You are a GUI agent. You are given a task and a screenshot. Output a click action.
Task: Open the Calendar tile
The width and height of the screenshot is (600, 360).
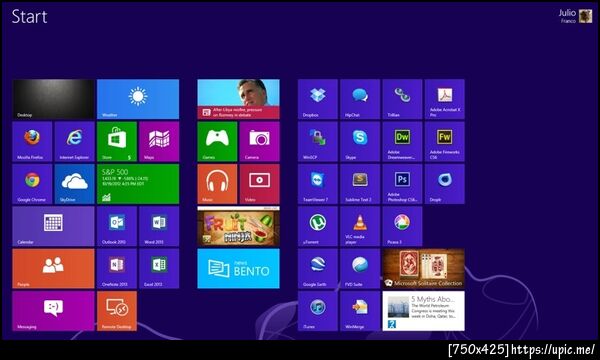(x=53, y=226)
